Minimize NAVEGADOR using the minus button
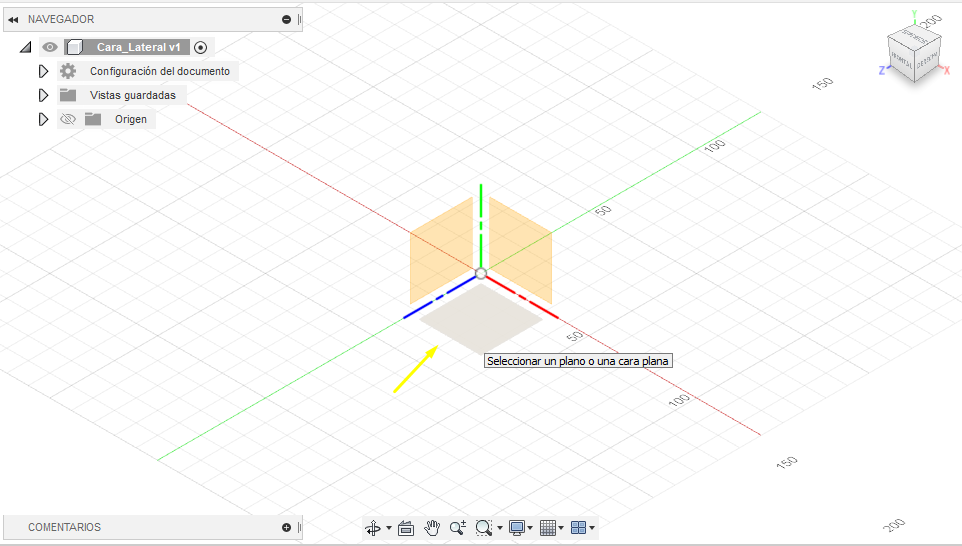 (x=286, y=20)
